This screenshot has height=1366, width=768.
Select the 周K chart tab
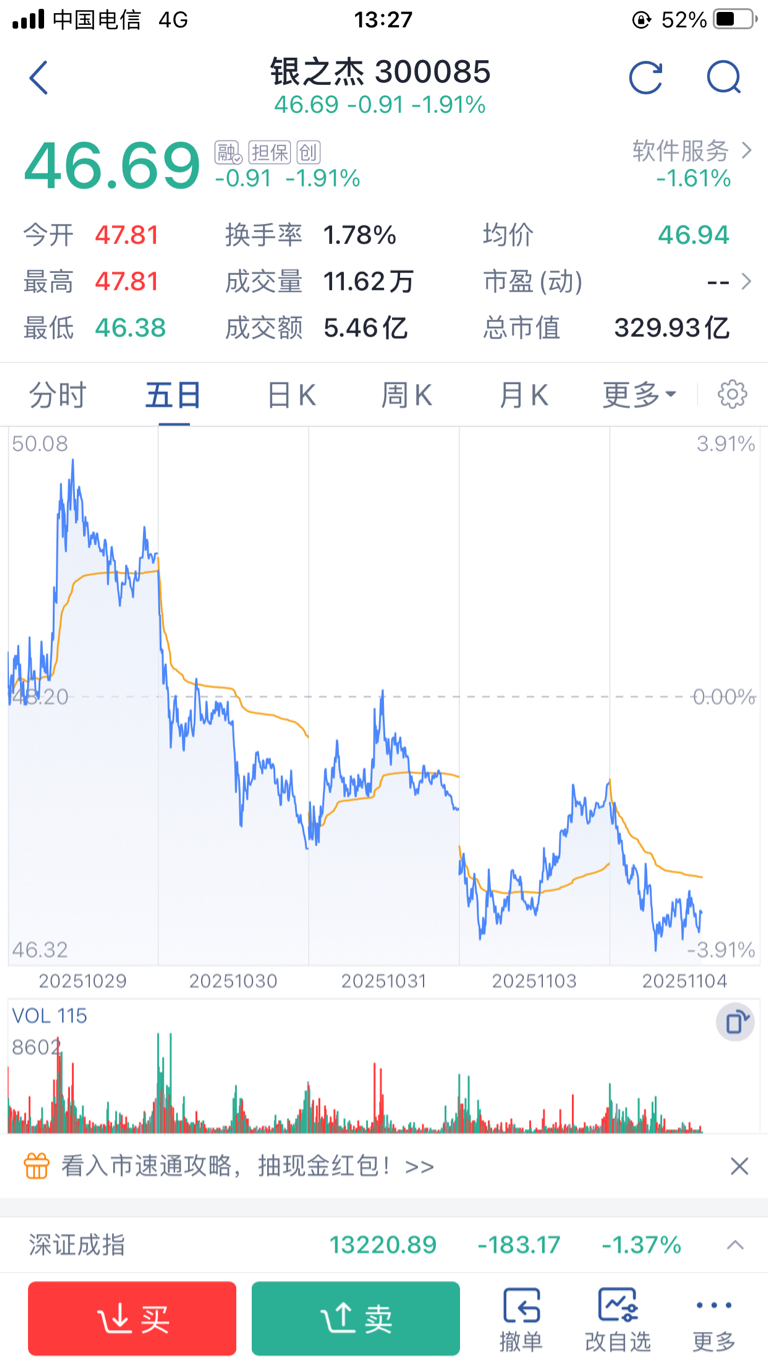[407, 395]
